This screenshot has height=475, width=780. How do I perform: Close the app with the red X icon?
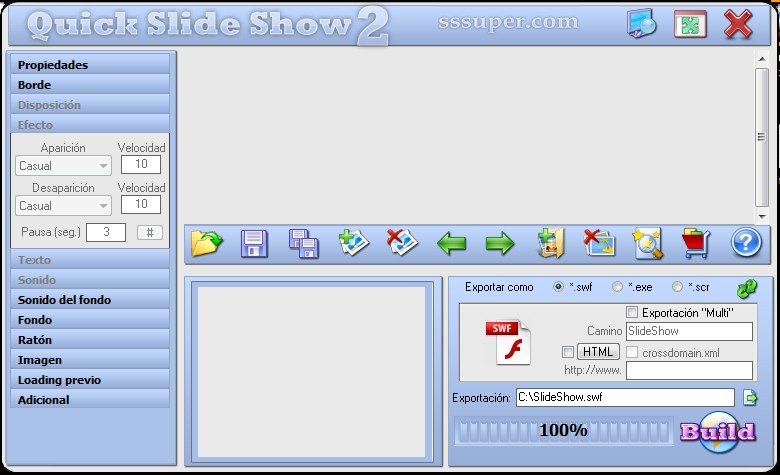tap(738, 24)
